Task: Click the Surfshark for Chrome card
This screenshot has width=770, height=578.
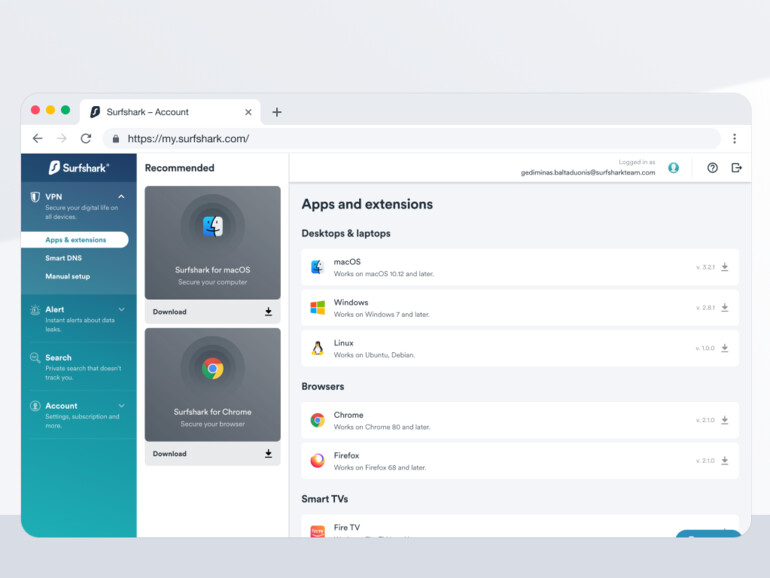Action: 213,385
